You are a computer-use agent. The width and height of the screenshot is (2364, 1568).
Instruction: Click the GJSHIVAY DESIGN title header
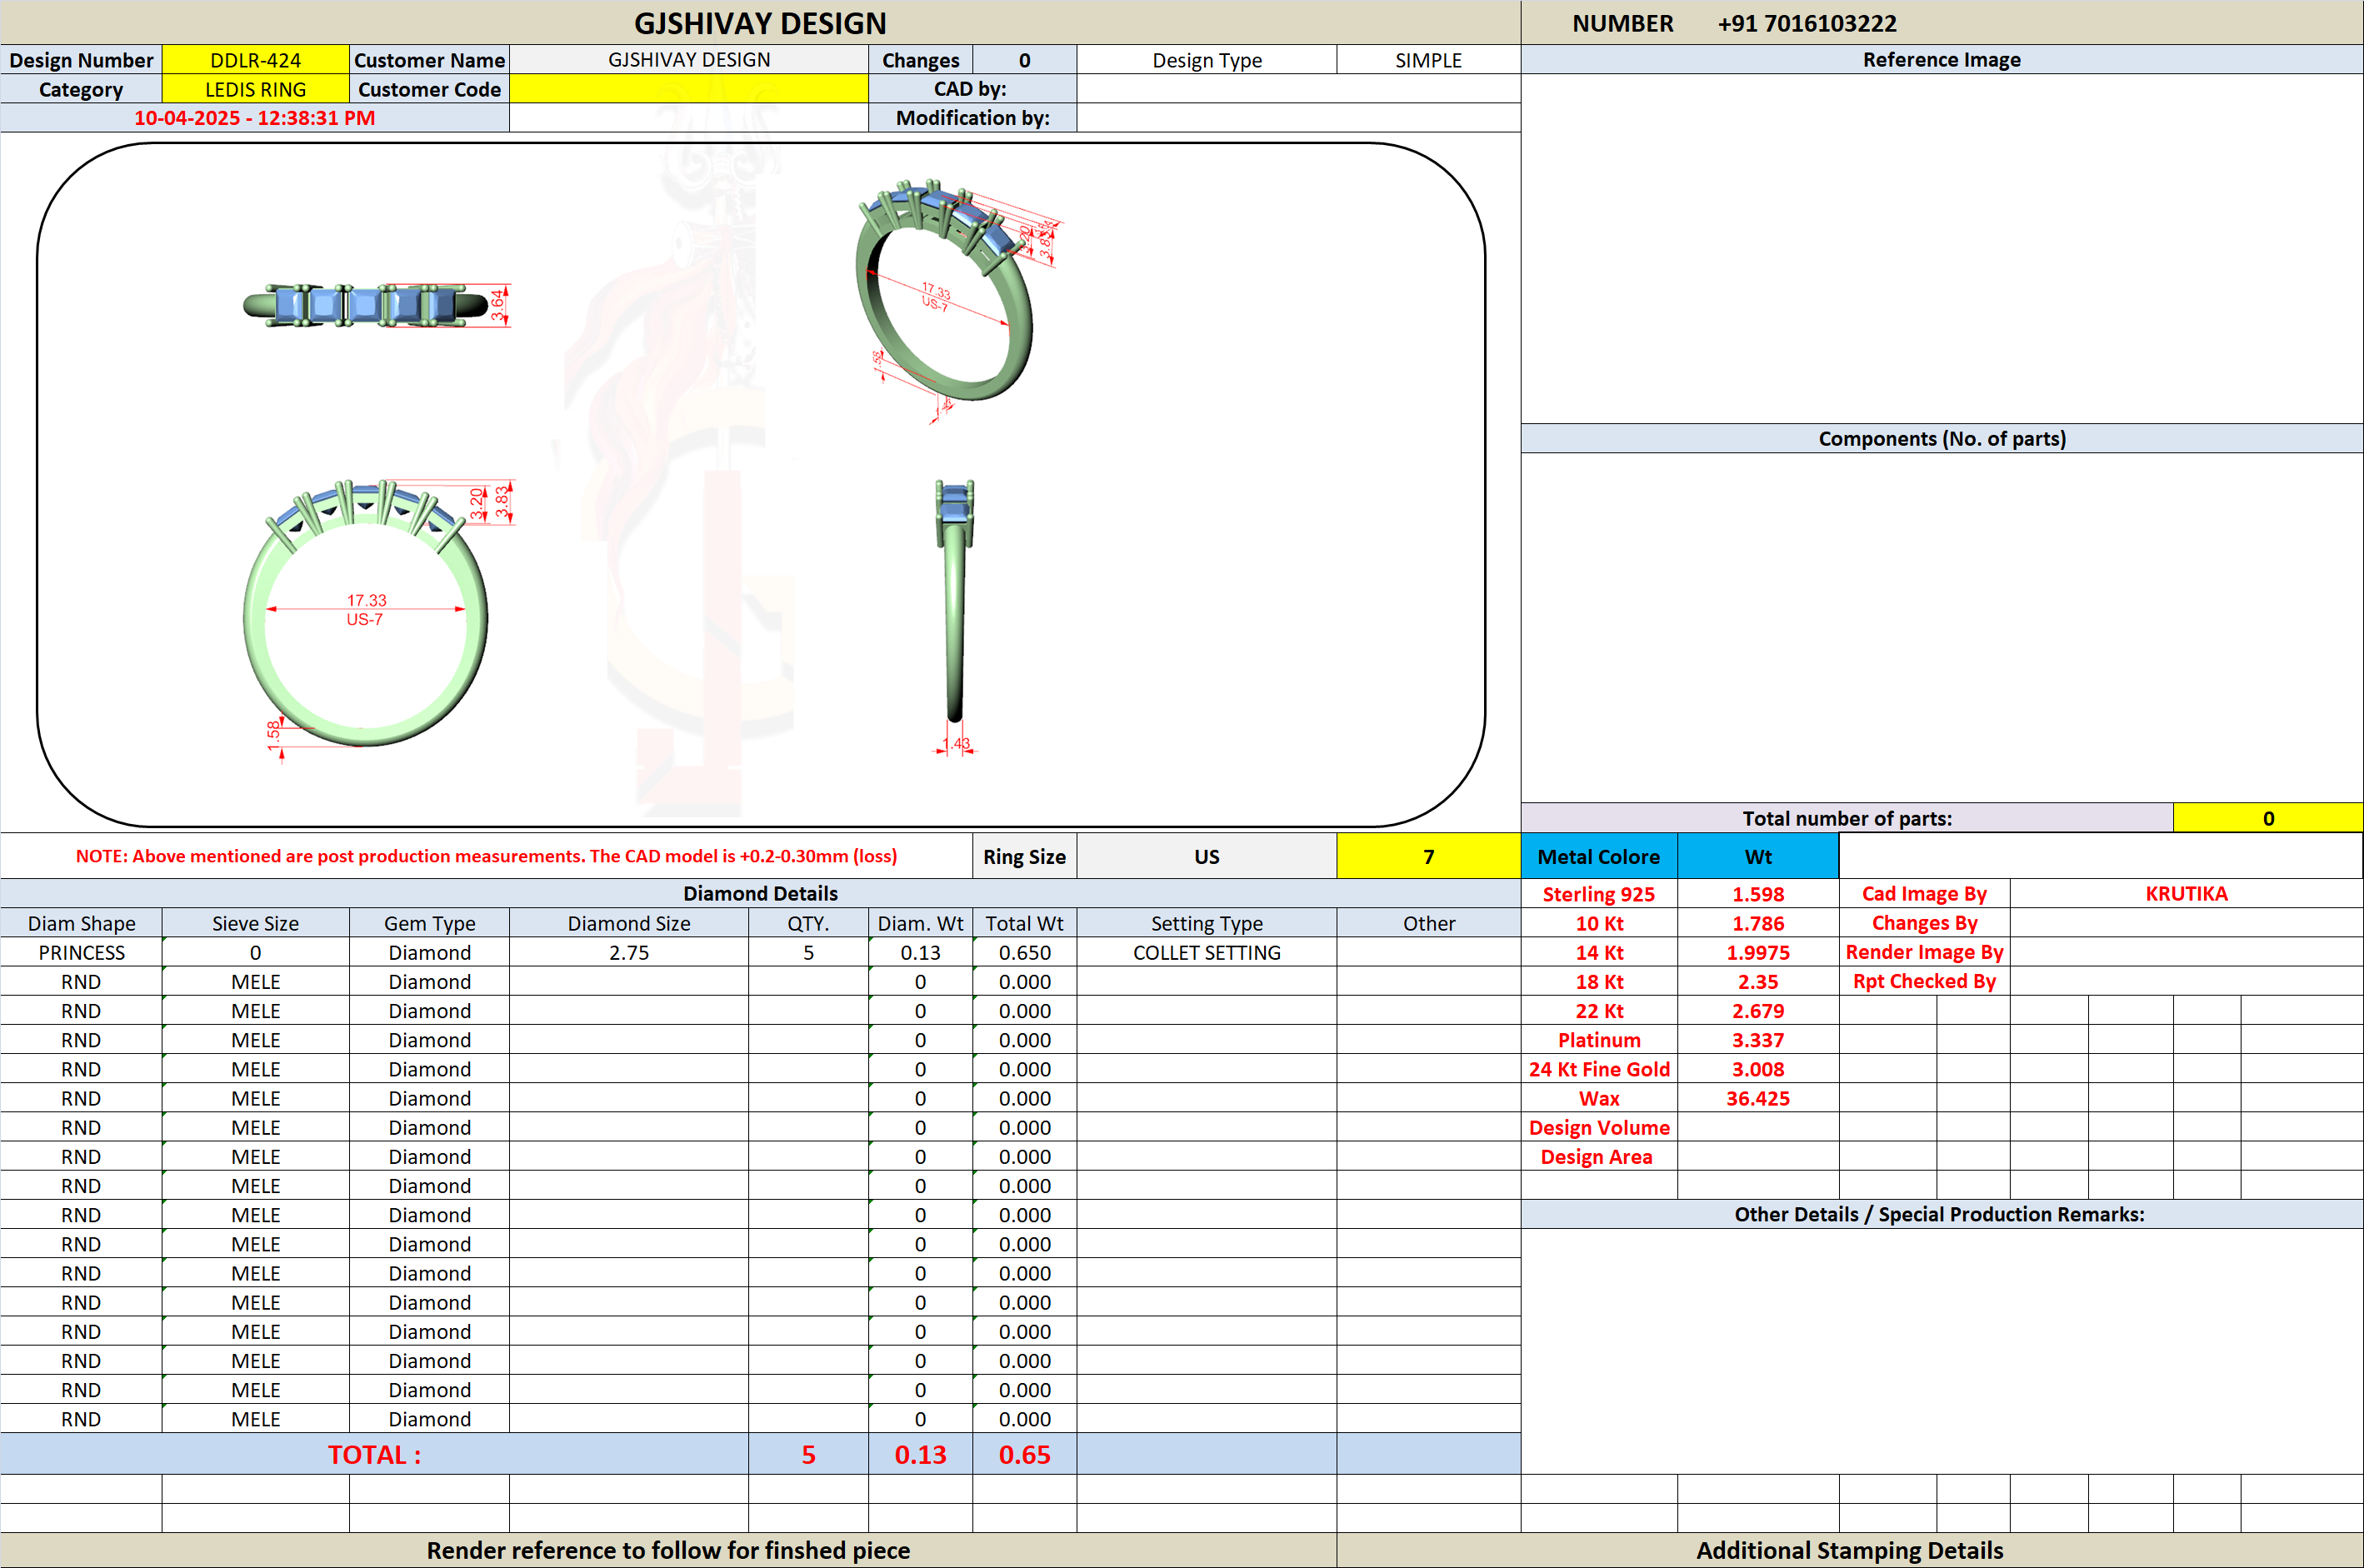[x=760, y=23]
